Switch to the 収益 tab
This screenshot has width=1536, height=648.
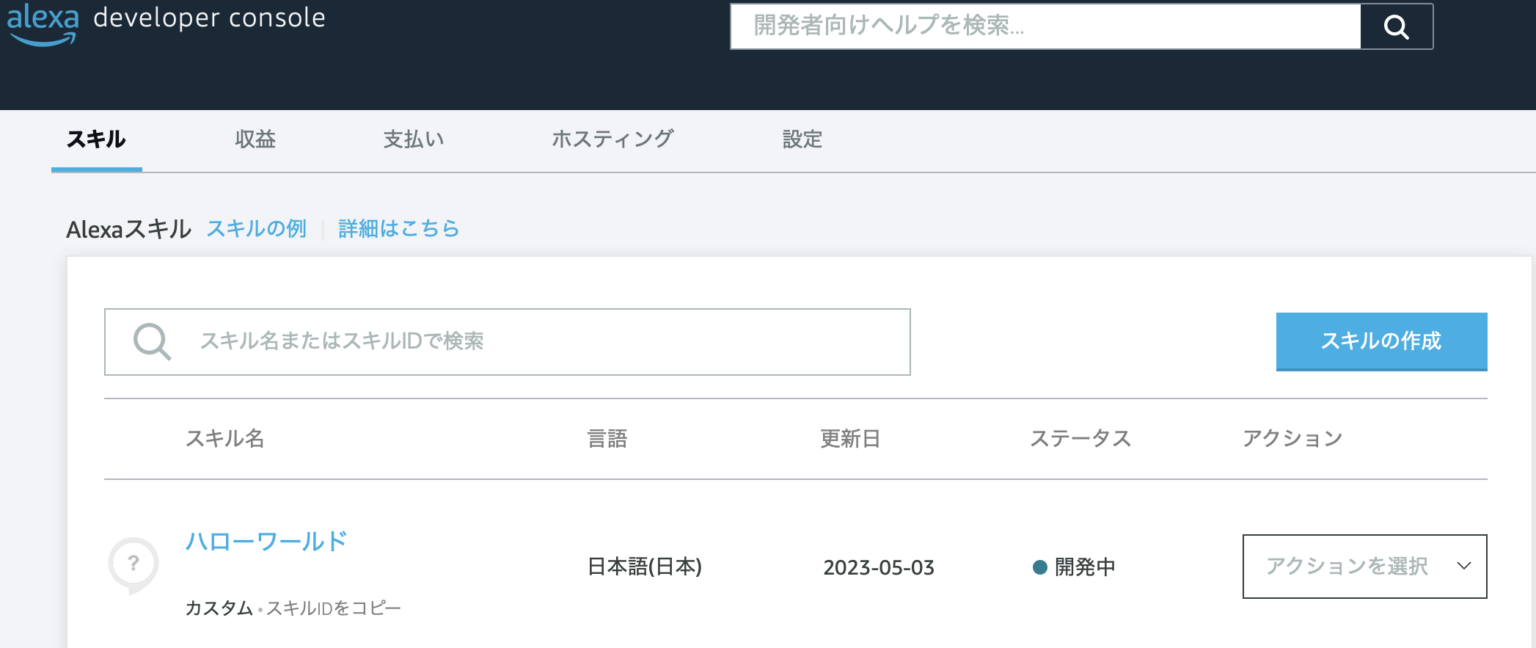(x=256, y=139)
